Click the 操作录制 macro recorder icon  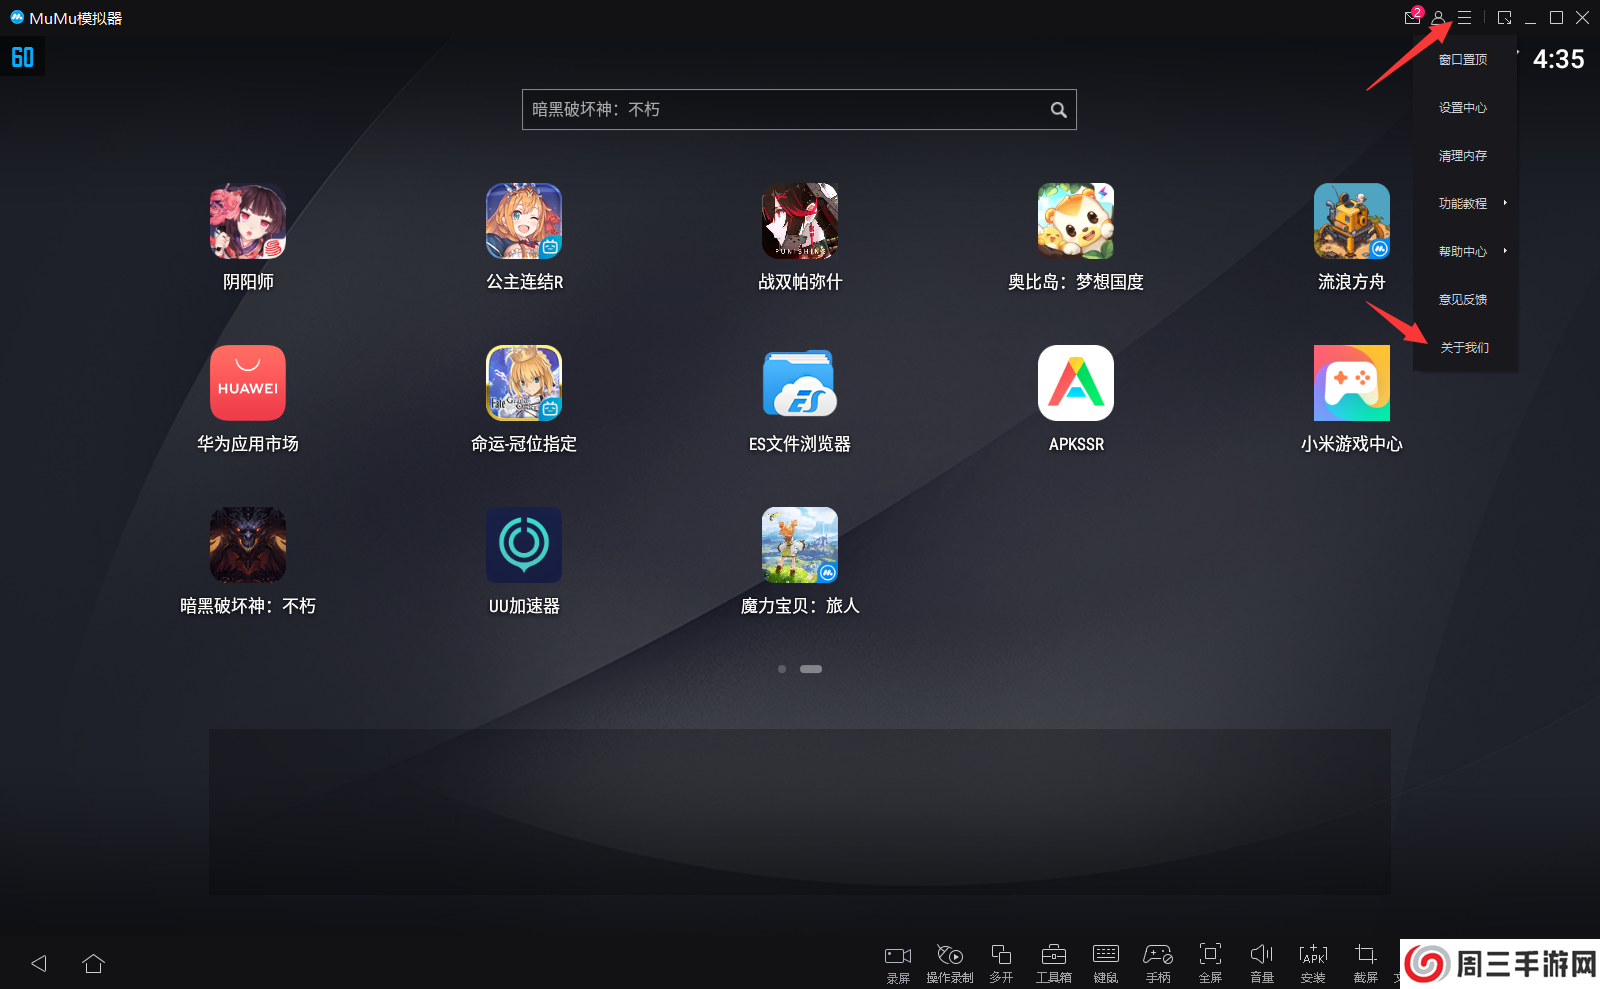pyautogui.click(x=949, y=963)
